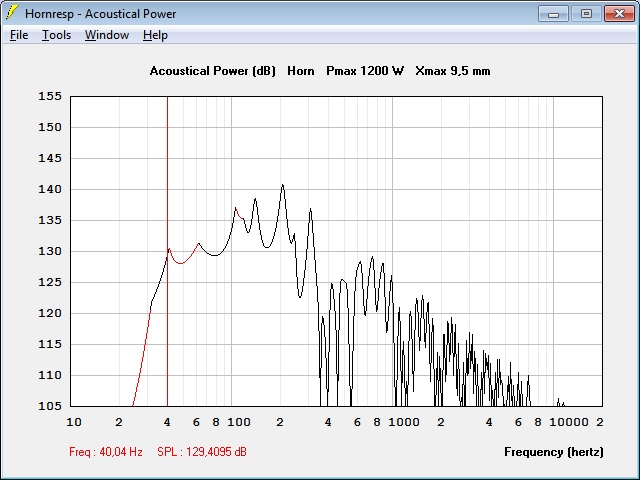
Task: Click the 100 x-axis label
Action: tap(239, 422)
